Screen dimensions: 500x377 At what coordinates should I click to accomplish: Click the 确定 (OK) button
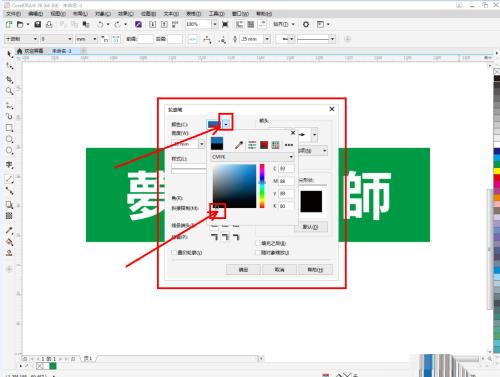[x=243, y=269]
